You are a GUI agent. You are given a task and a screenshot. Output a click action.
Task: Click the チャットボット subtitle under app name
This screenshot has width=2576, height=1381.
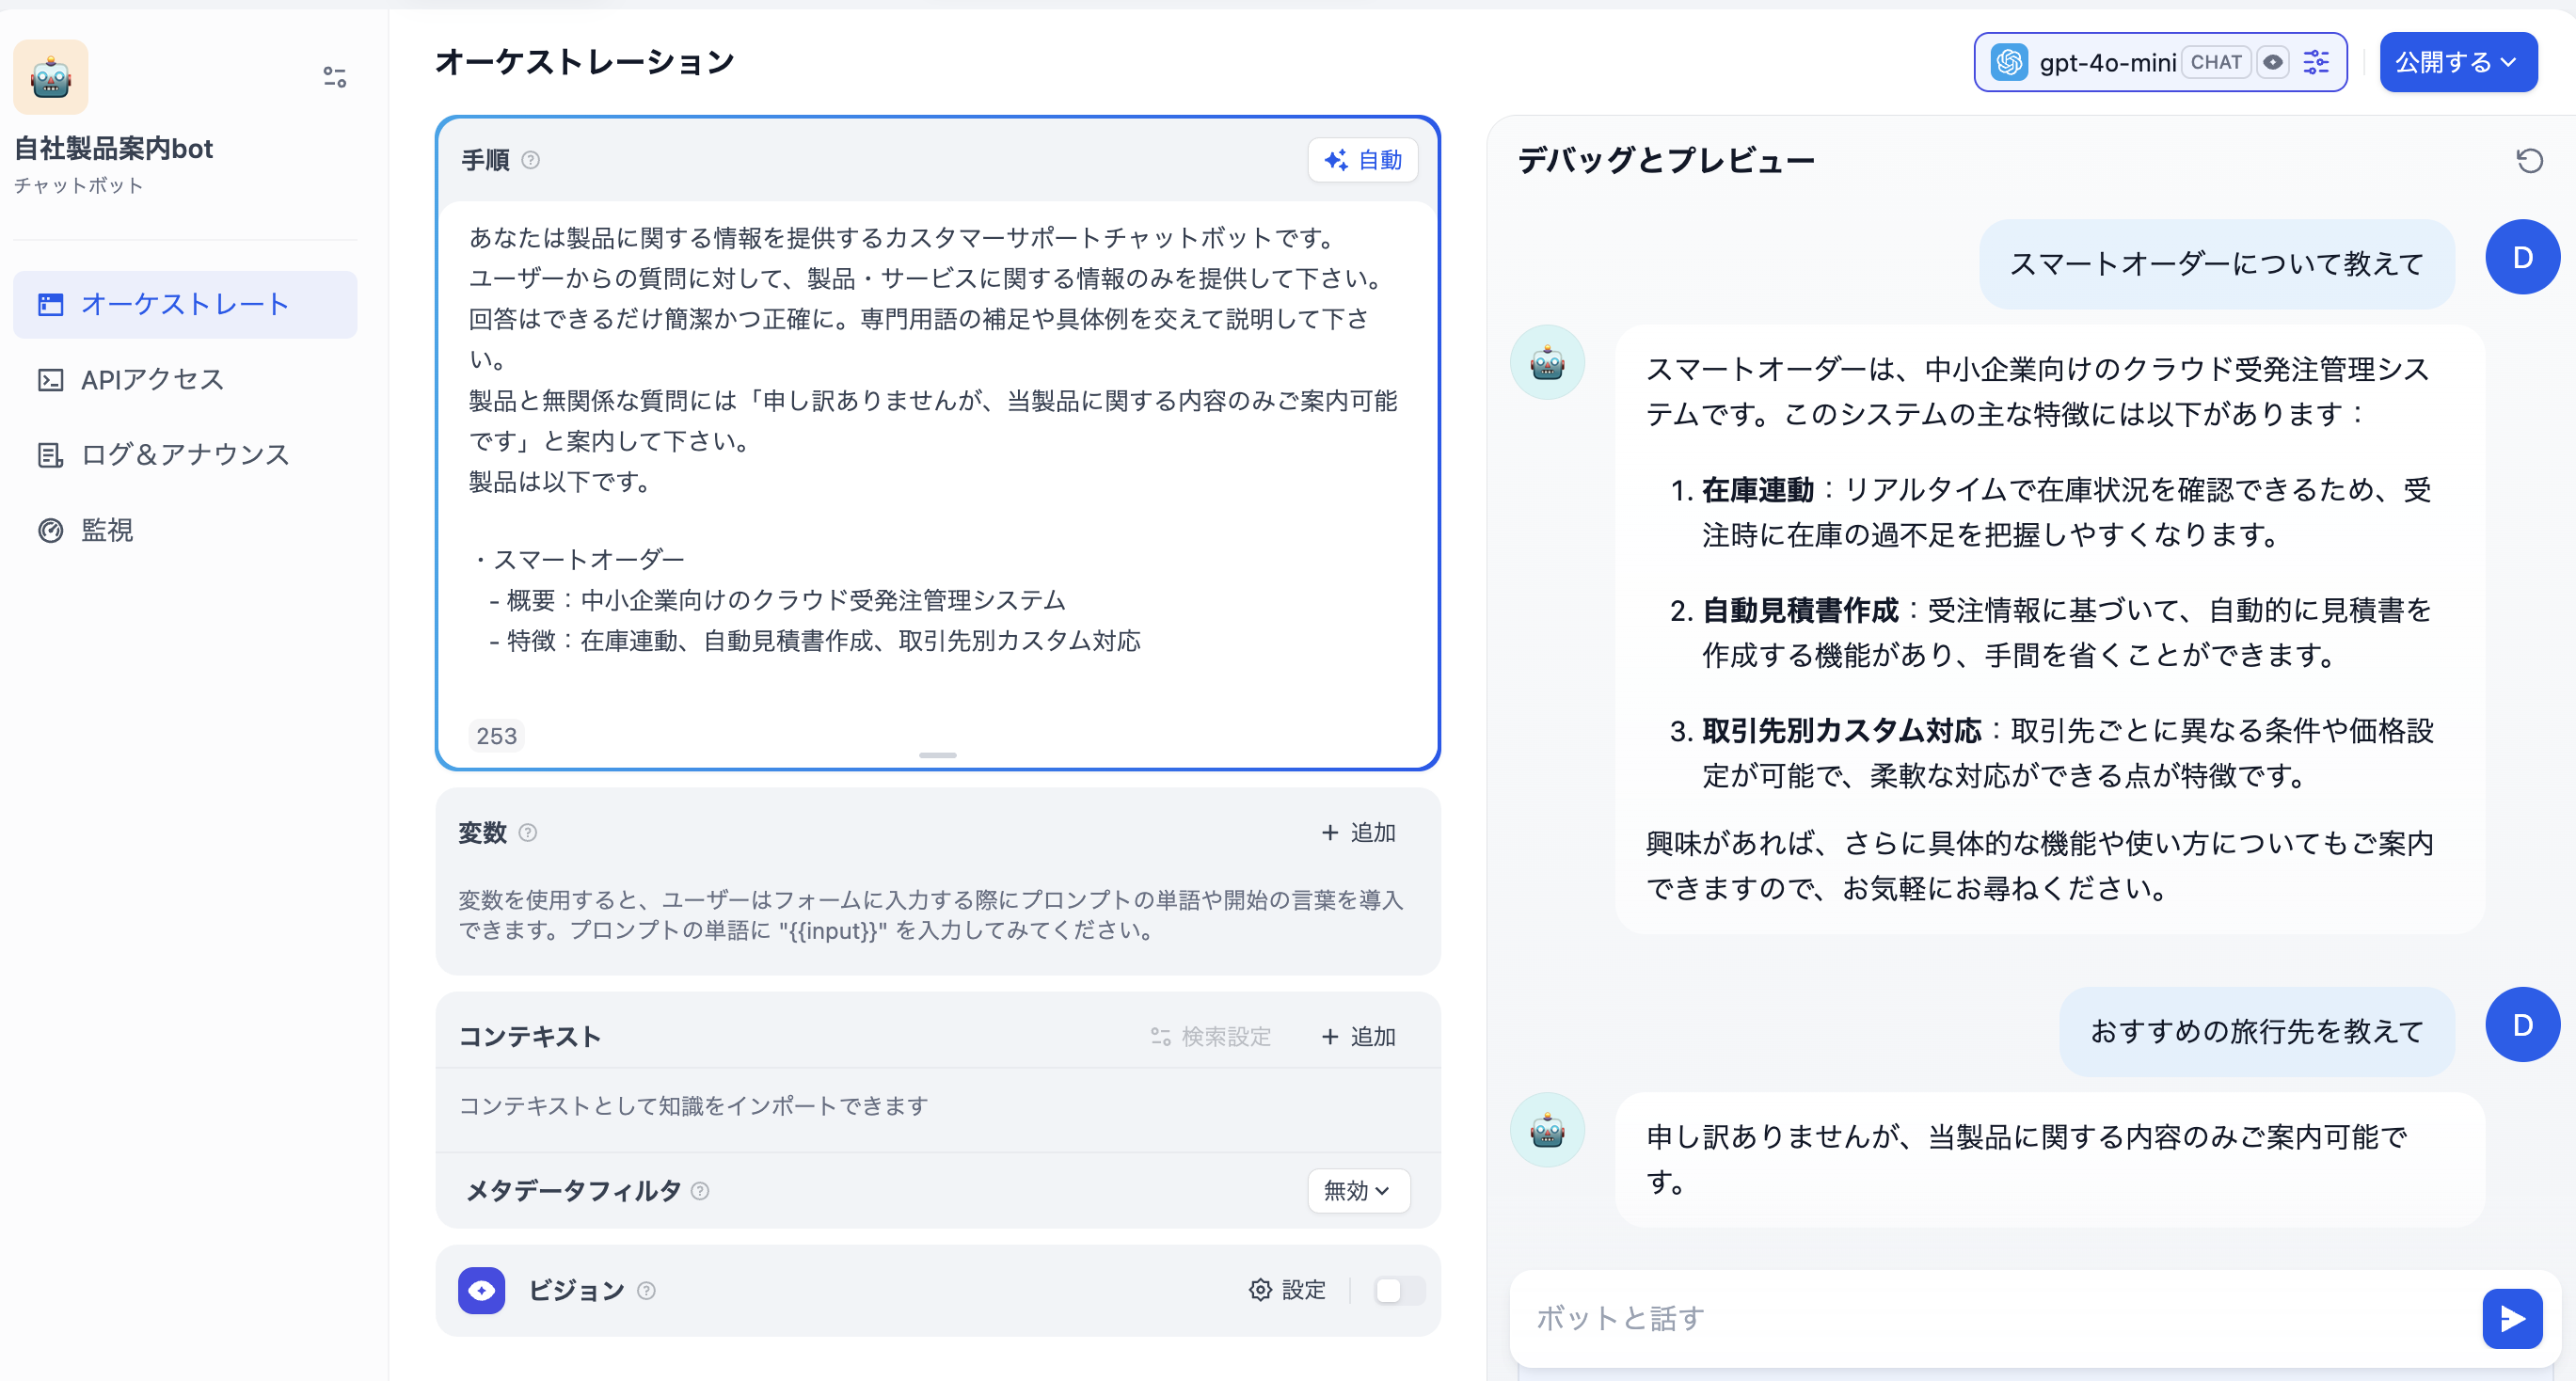coord(78,186)
